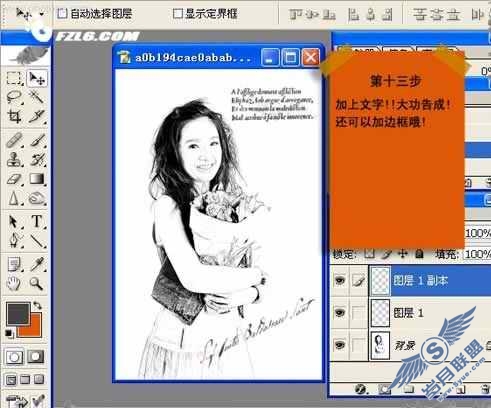Add layer style button in Layers panel
The height and width of the screenshot is (408, 491).
pyautogui.click(x=361, y=389)
